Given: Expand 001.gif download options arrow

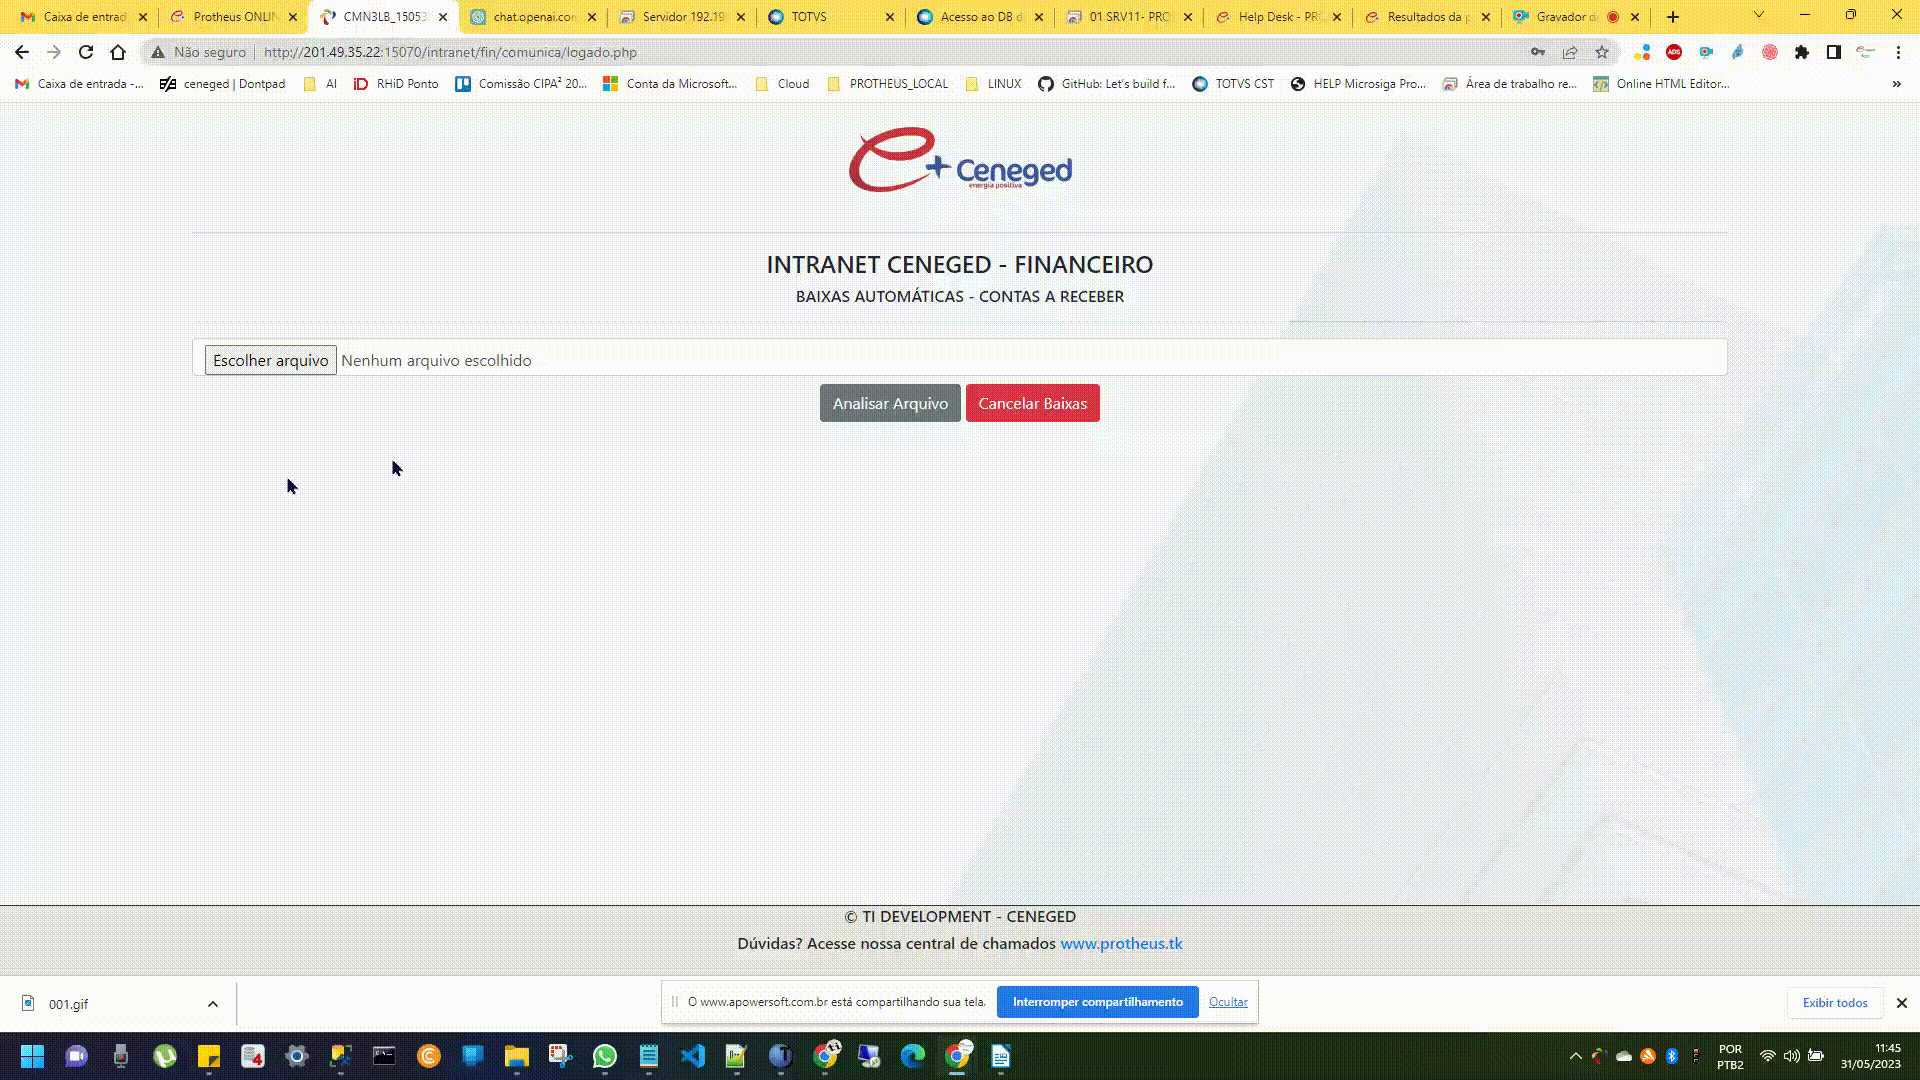Looking at the screenshot, I should [212, 1004].
